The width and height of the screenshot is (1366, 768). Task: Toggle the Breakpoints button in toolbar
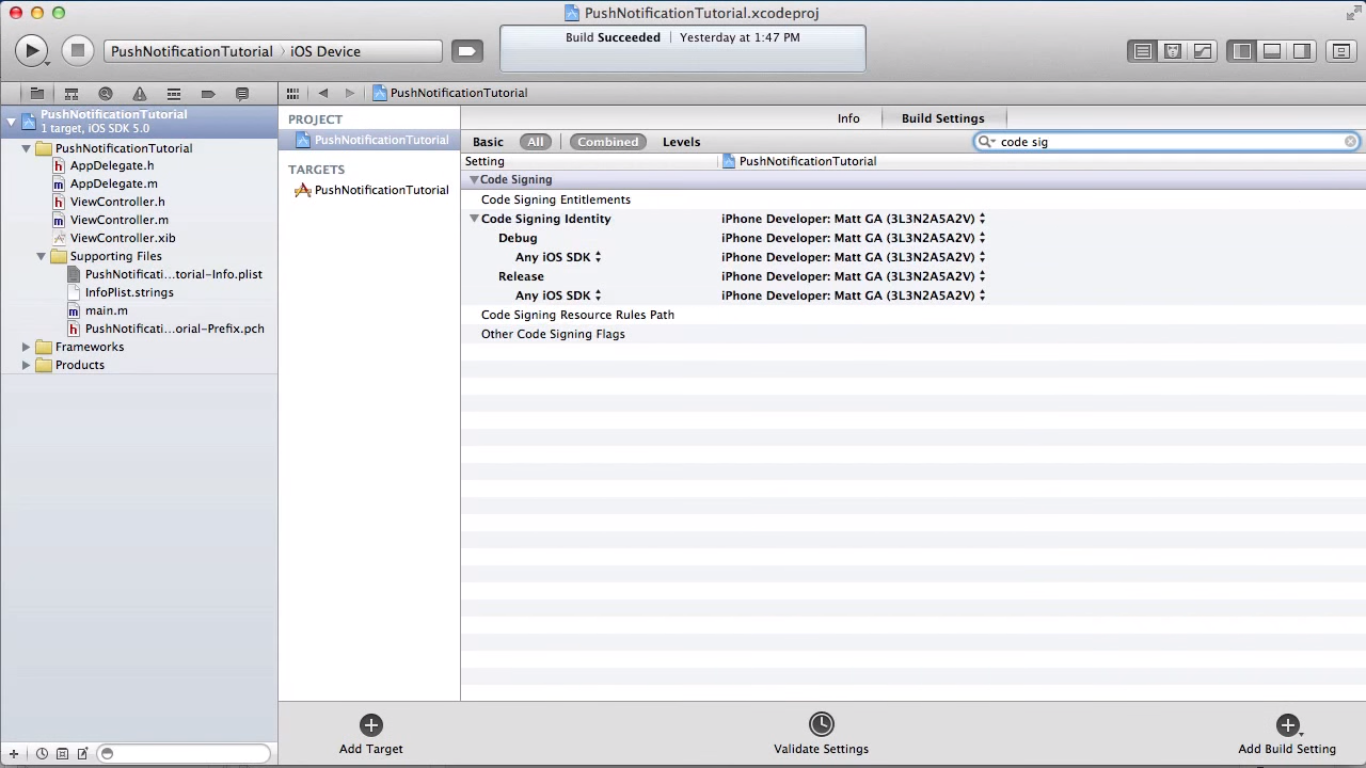467,51
